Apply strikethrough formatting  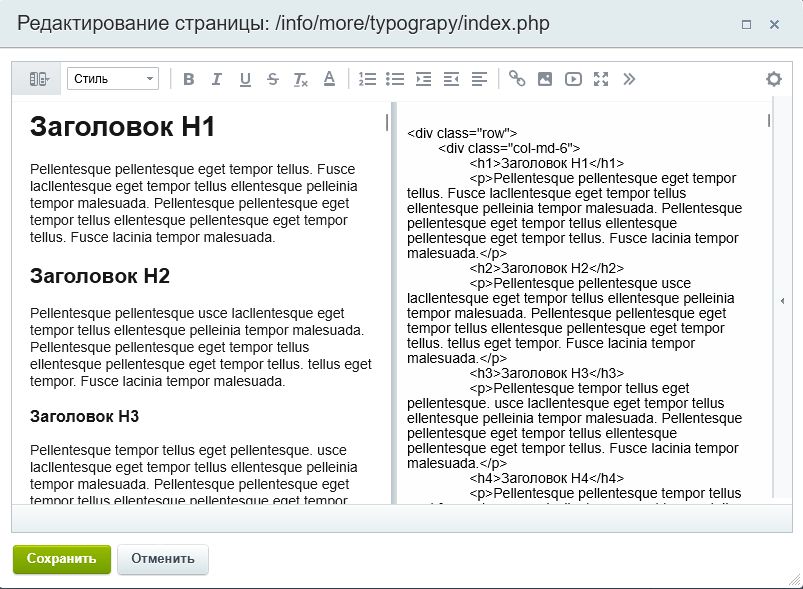coord(272,79)
